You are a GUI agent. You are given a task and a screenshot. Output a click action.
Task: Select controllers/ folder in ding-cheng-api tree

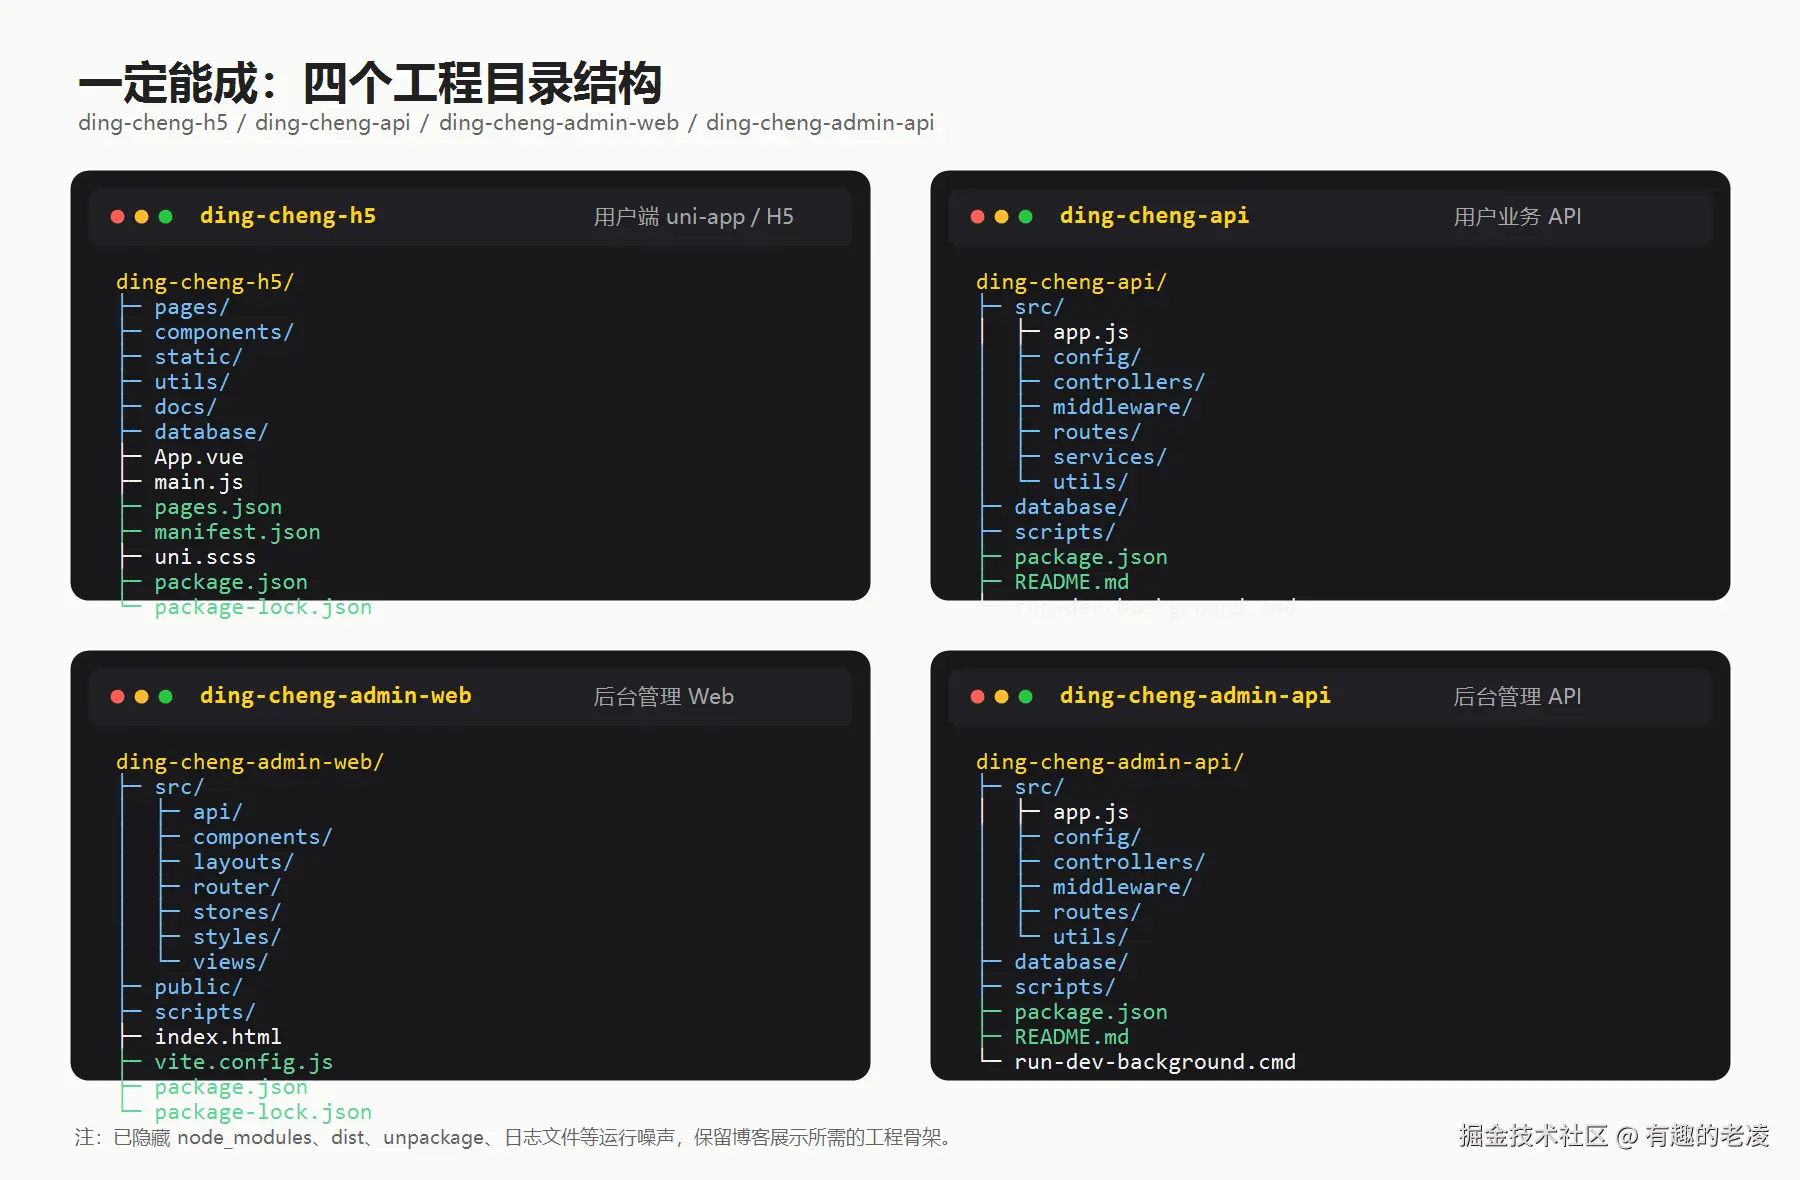pyautogui.click(x=1129, y=383)
